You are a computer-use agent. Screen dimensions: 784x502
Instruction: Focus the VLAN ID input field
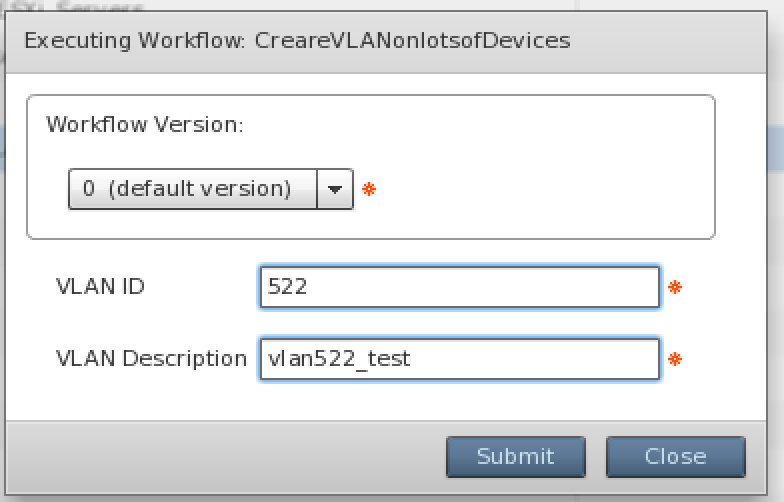[460, 287]
